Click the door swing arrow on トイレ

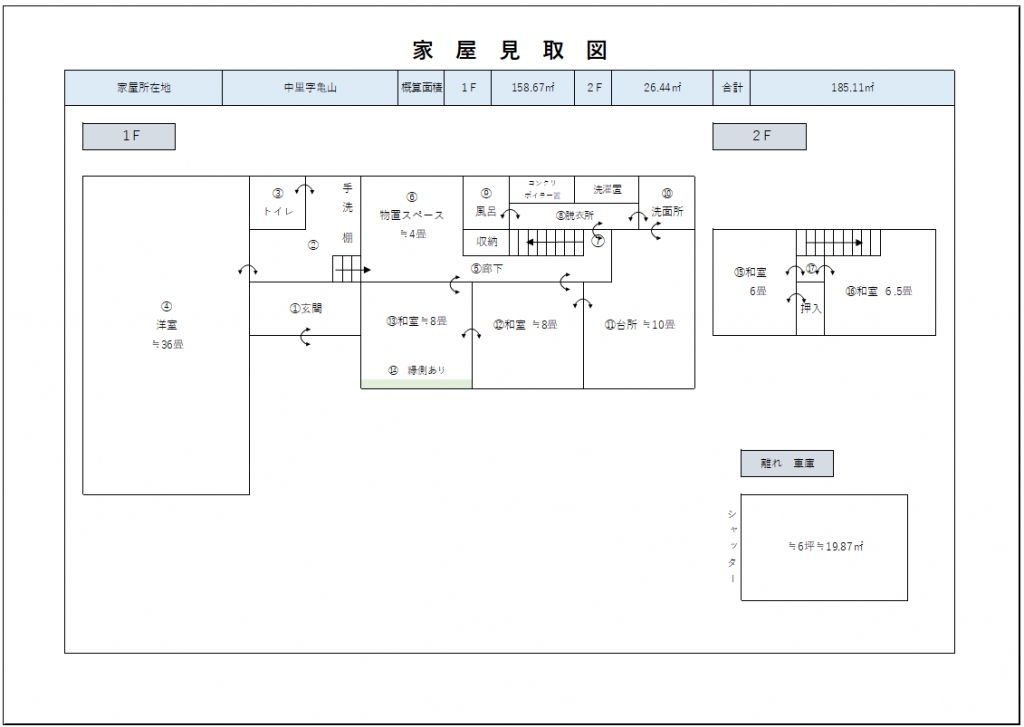point(304,189)
